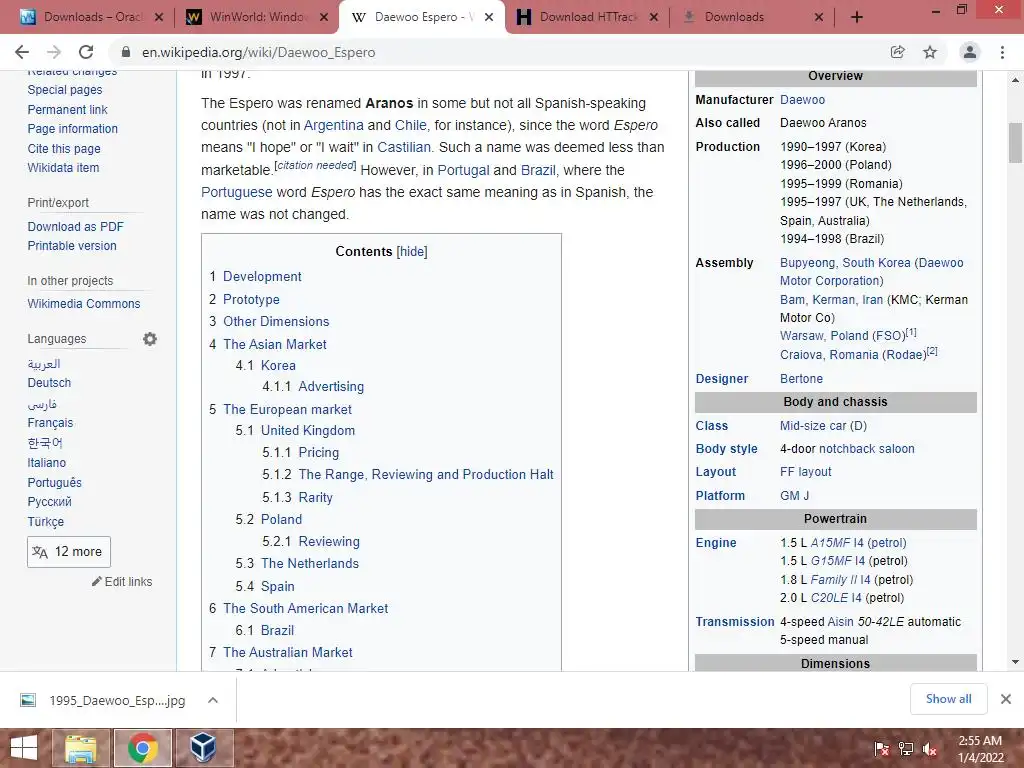
Task: Open the Mid-size car link
Action: click(x=823, y=426)
